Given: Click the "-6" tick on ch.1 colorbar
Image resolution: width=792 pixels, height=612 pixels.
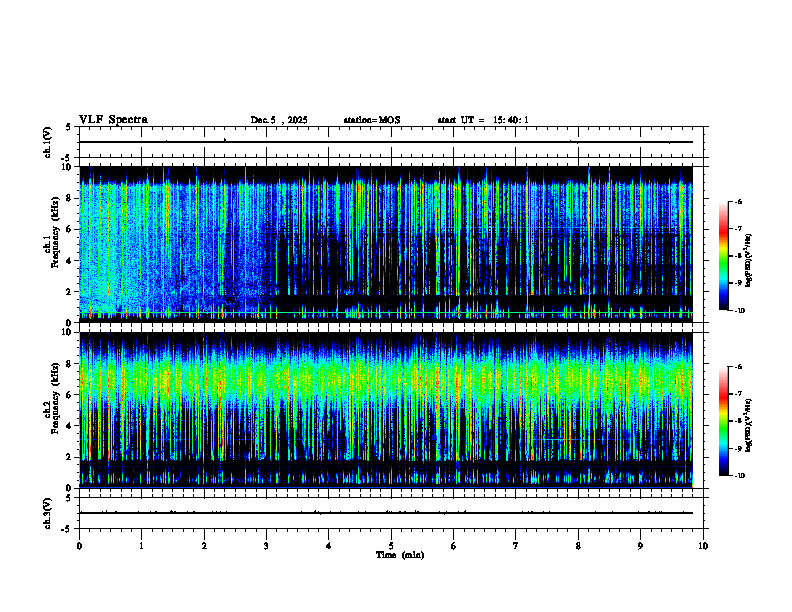Looking at the screenshot, I should (x=738, y=201).
